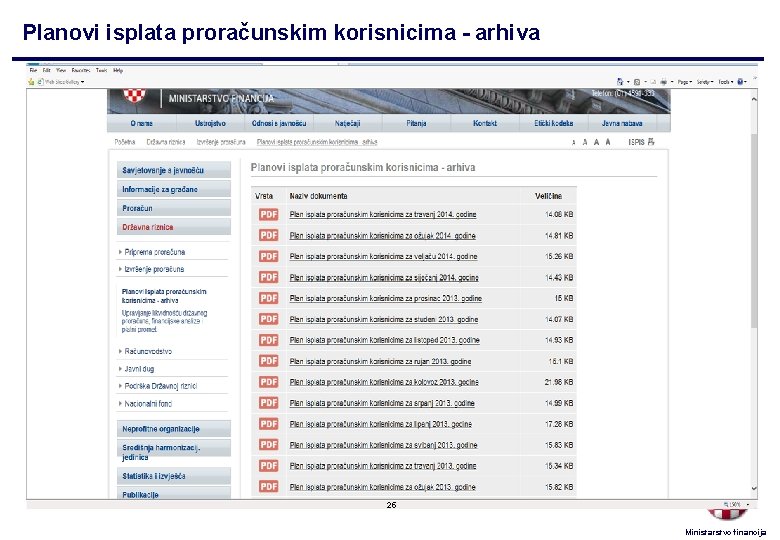Viewport: 780px width, 540px height.
Task: Click the 'Naziv dokumenta' column header
Action: 318,196
